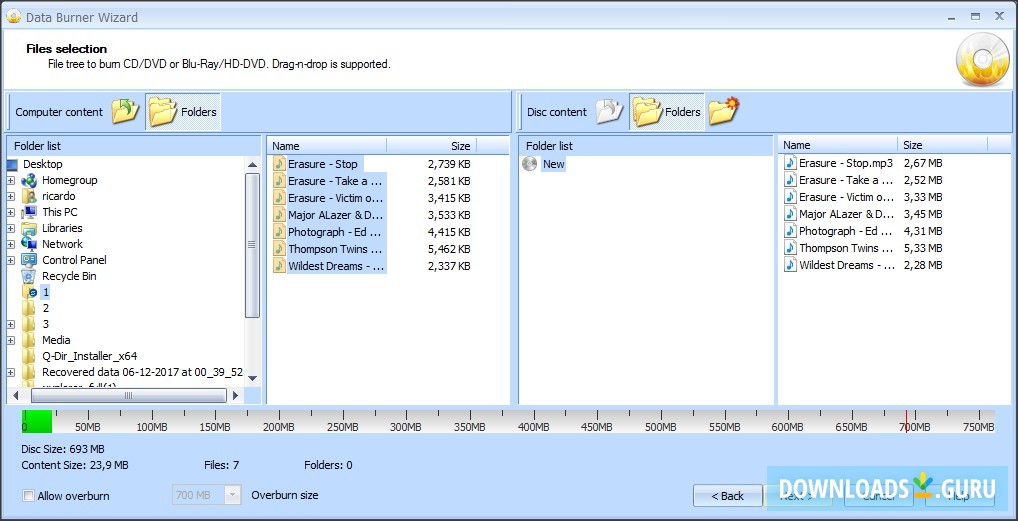Click horizontal scroll right arrow in folder tree
Screen dimensions: 1018x521
236,395
